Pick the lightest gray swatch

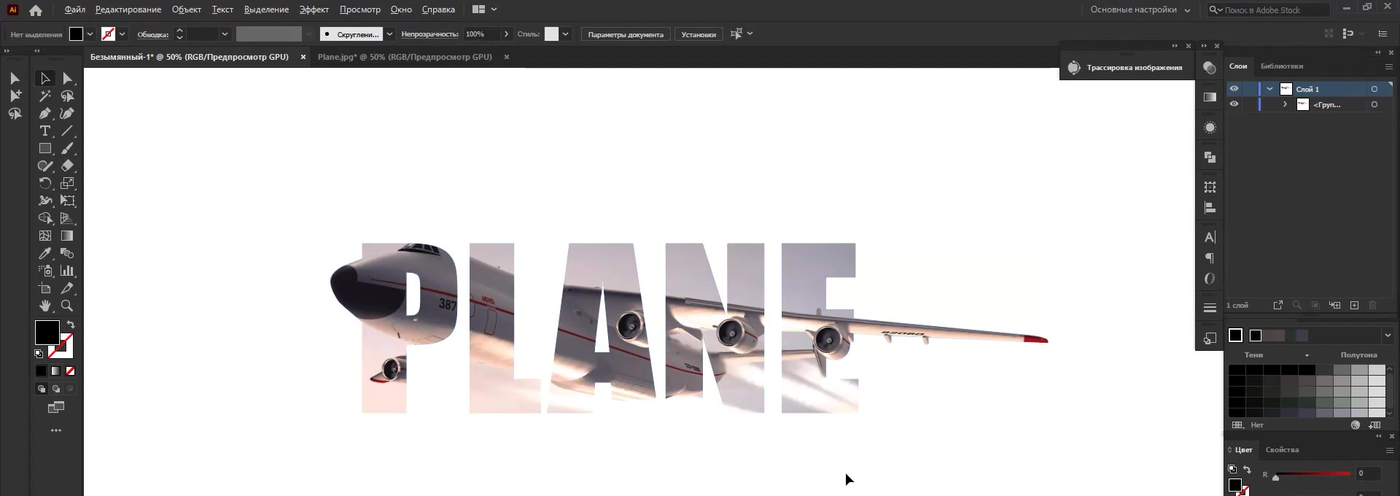[x=1377, y=370]
